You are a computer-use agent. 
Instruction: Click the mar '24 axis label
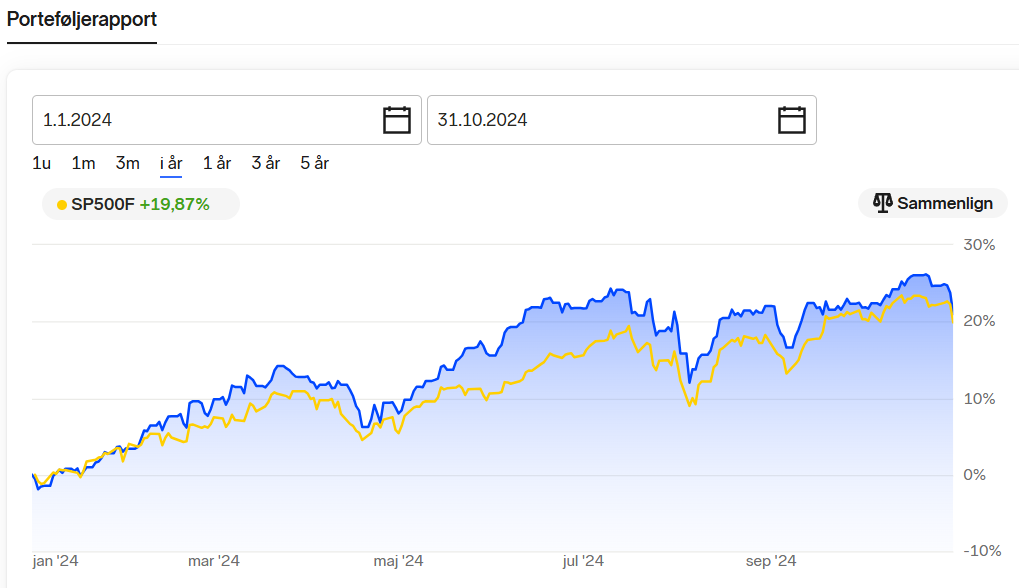tap(214, 561)
